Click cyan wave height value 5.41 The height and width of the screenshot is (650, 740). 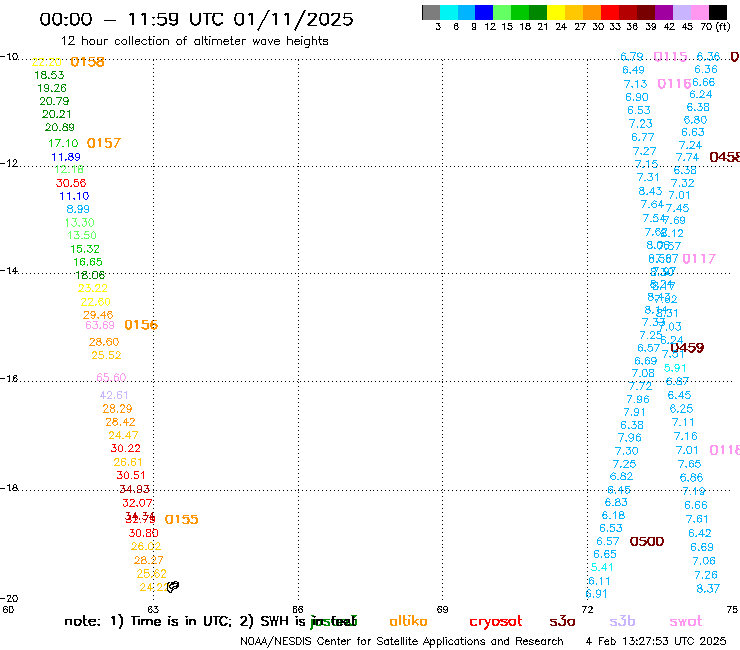tap(602, 567)
